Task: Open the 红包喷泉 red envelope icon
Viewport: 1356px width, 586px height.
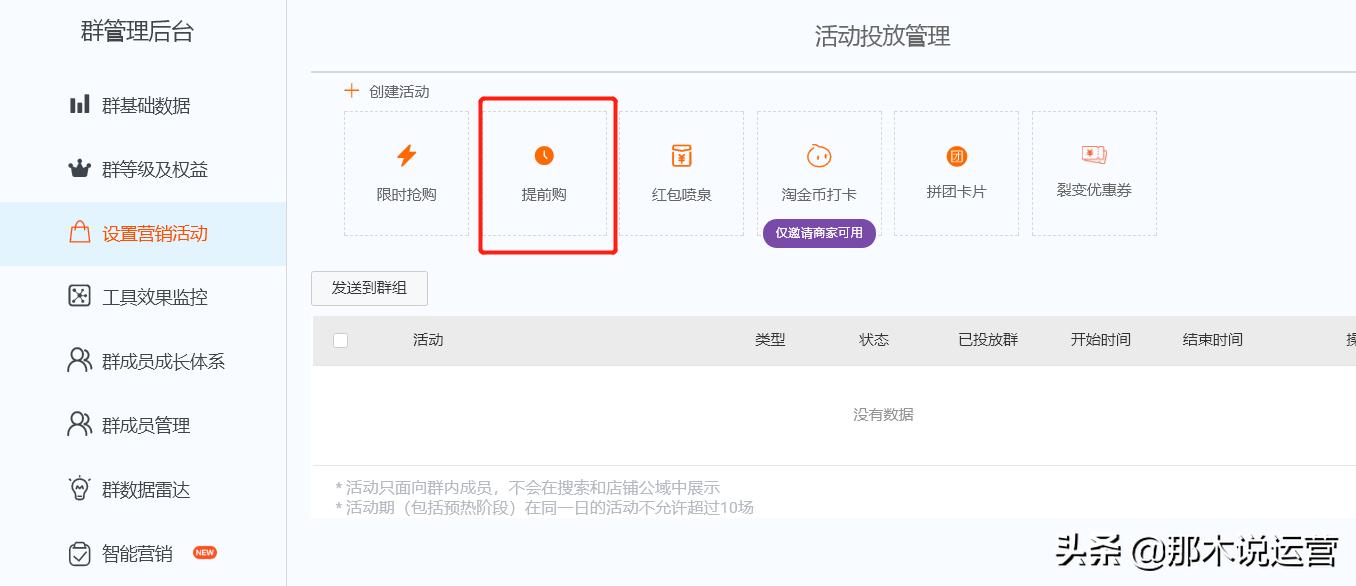Action: click(x=681, y=155)
